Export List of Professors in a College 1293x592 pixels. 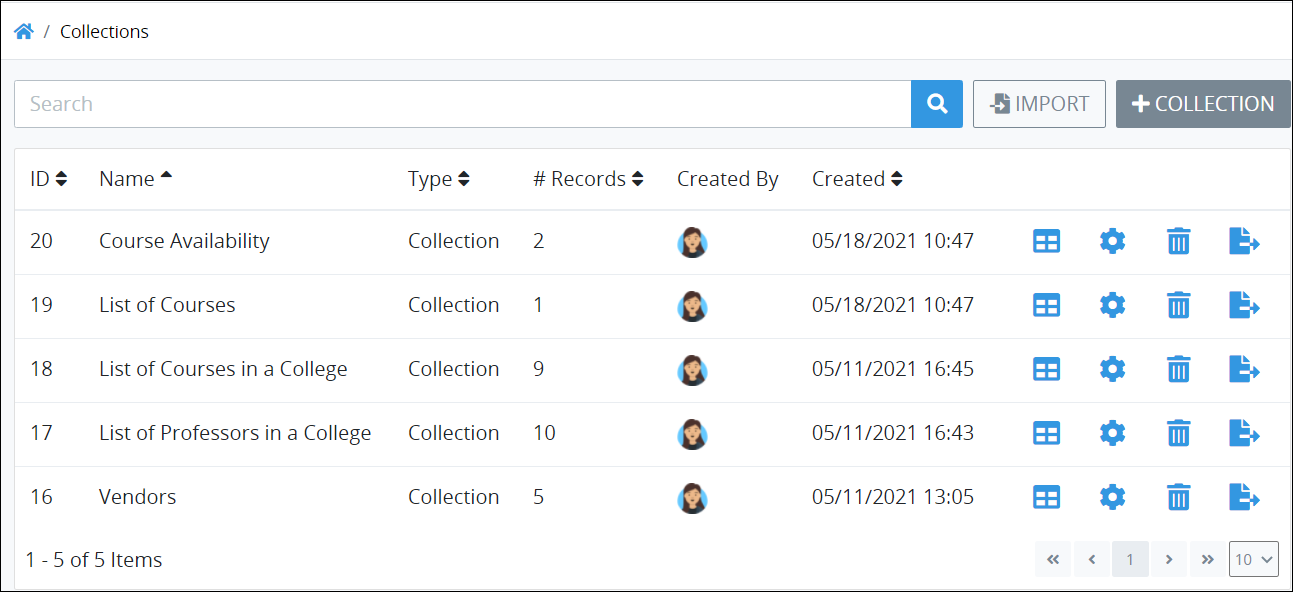click(x=1244, y=433)
